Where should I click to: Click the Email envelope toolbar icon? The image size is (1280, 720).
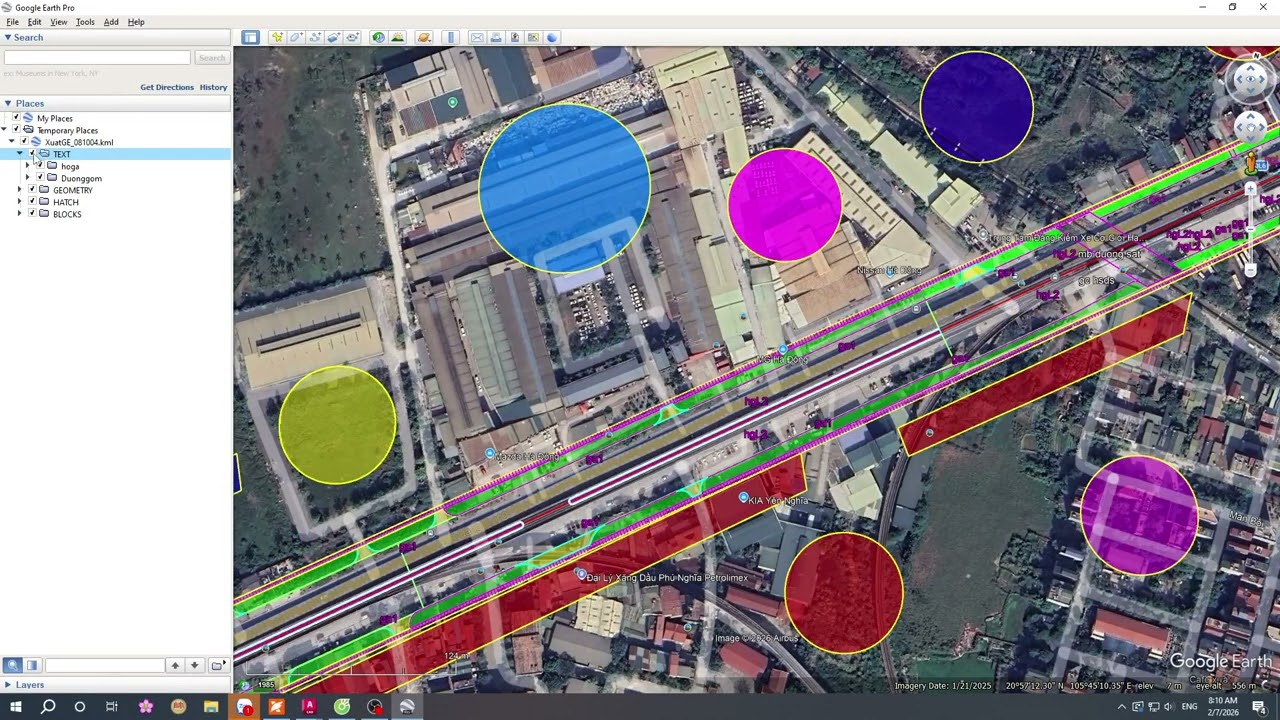pyautogui.click(x=477, y=37)
